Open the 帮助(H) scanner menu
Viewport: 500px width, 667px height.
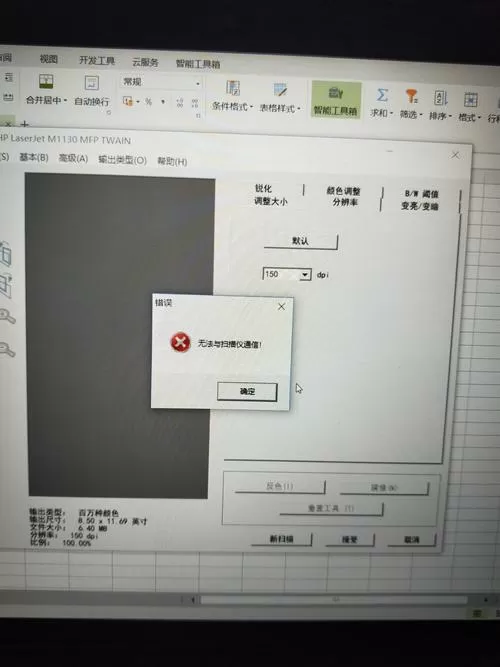pos(172,161)
